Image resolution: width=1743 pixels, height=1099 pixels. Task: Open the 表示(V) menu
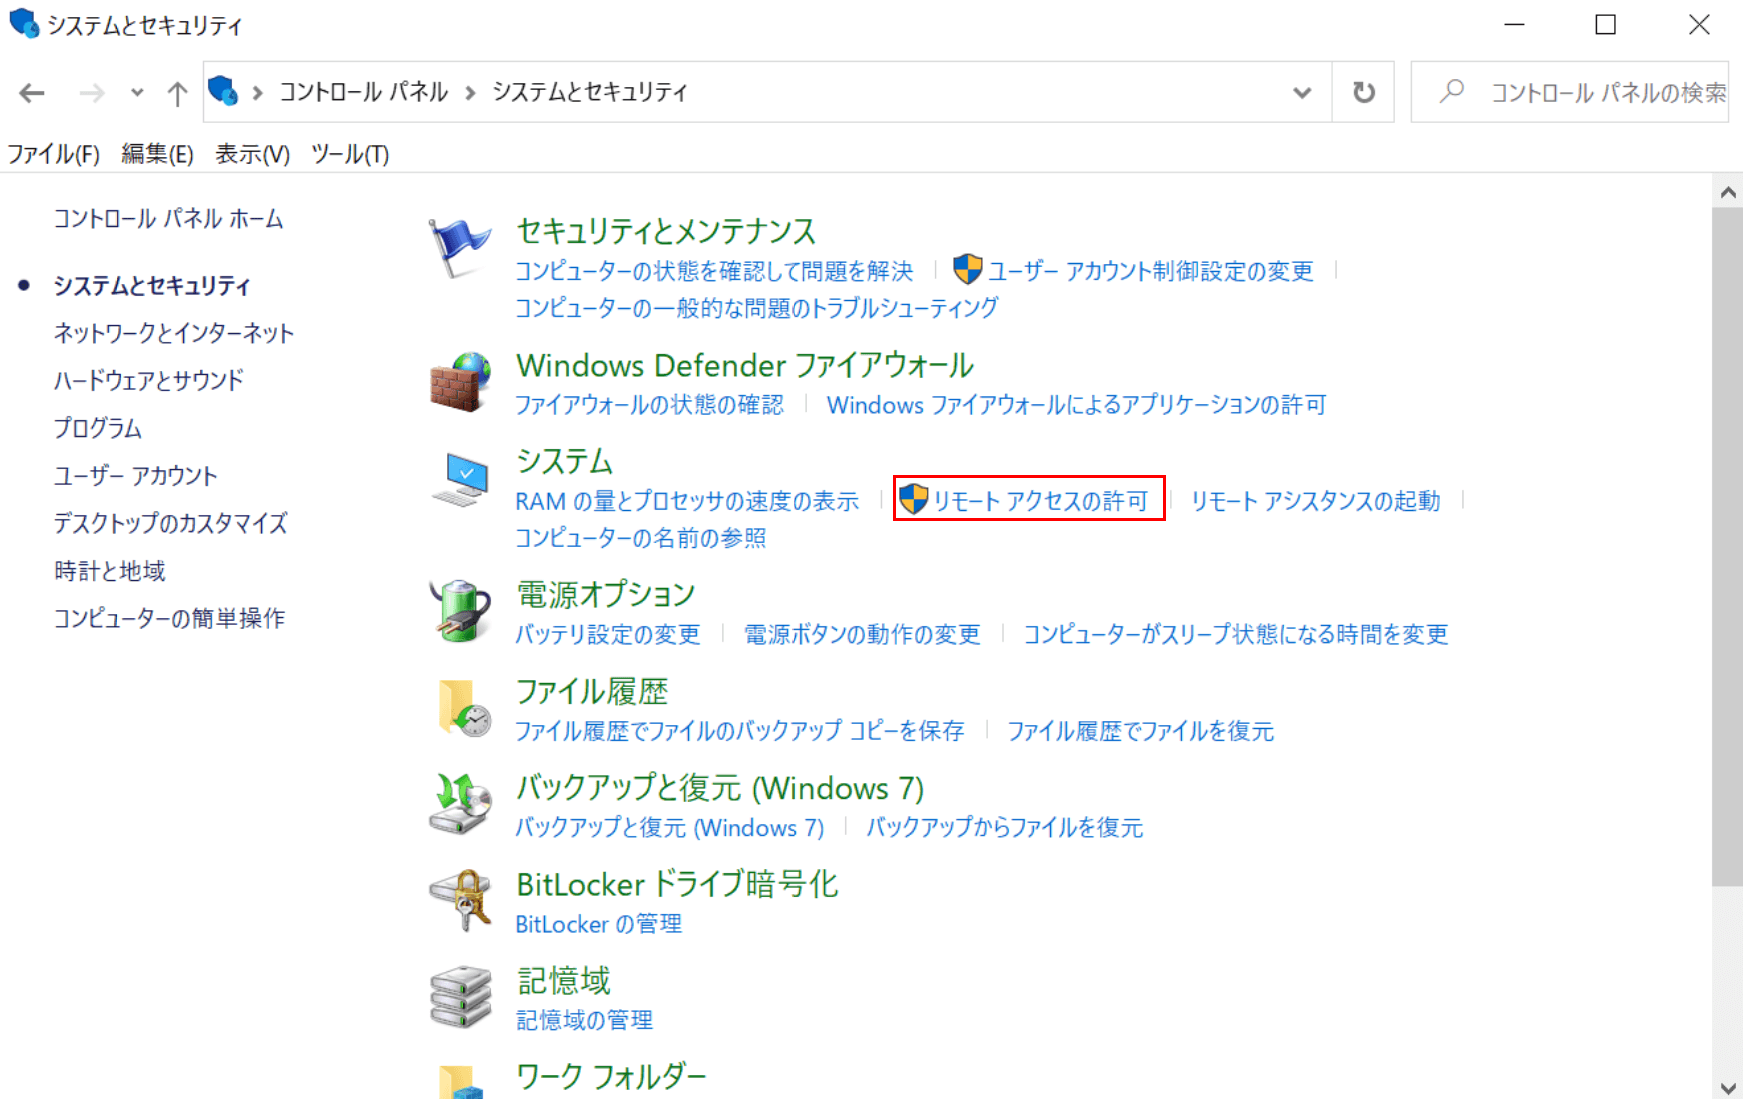pos(252,154)
